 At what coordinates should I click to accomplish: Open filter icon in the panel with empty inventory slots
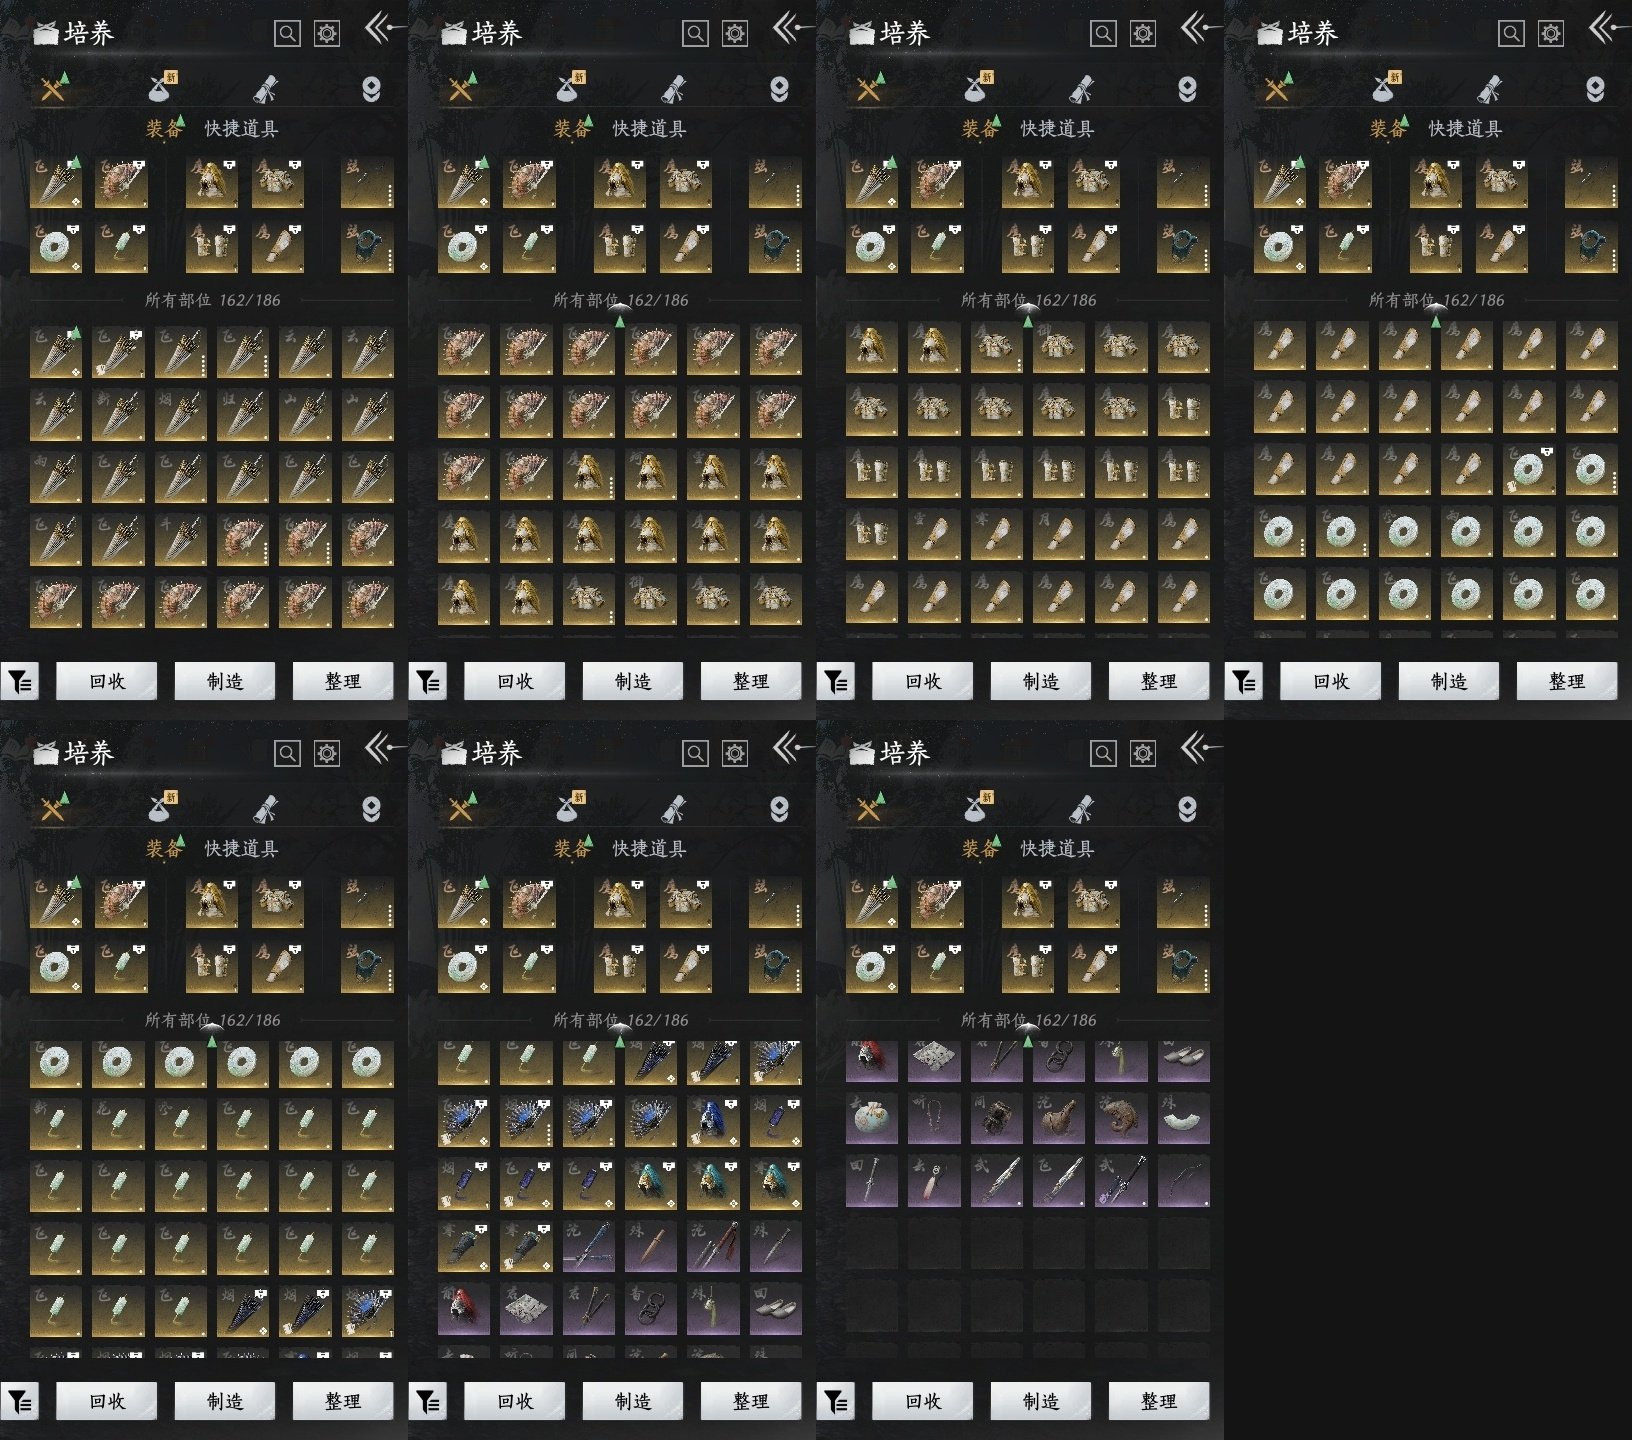tap(836, 1402)
